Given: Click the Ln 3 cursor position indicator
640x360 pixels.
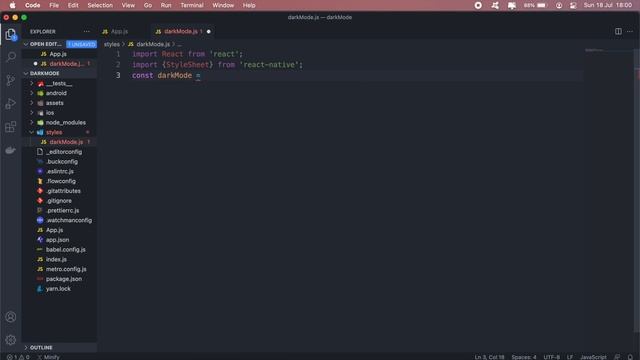Looking at the screenshot, I should click(489, 357).
